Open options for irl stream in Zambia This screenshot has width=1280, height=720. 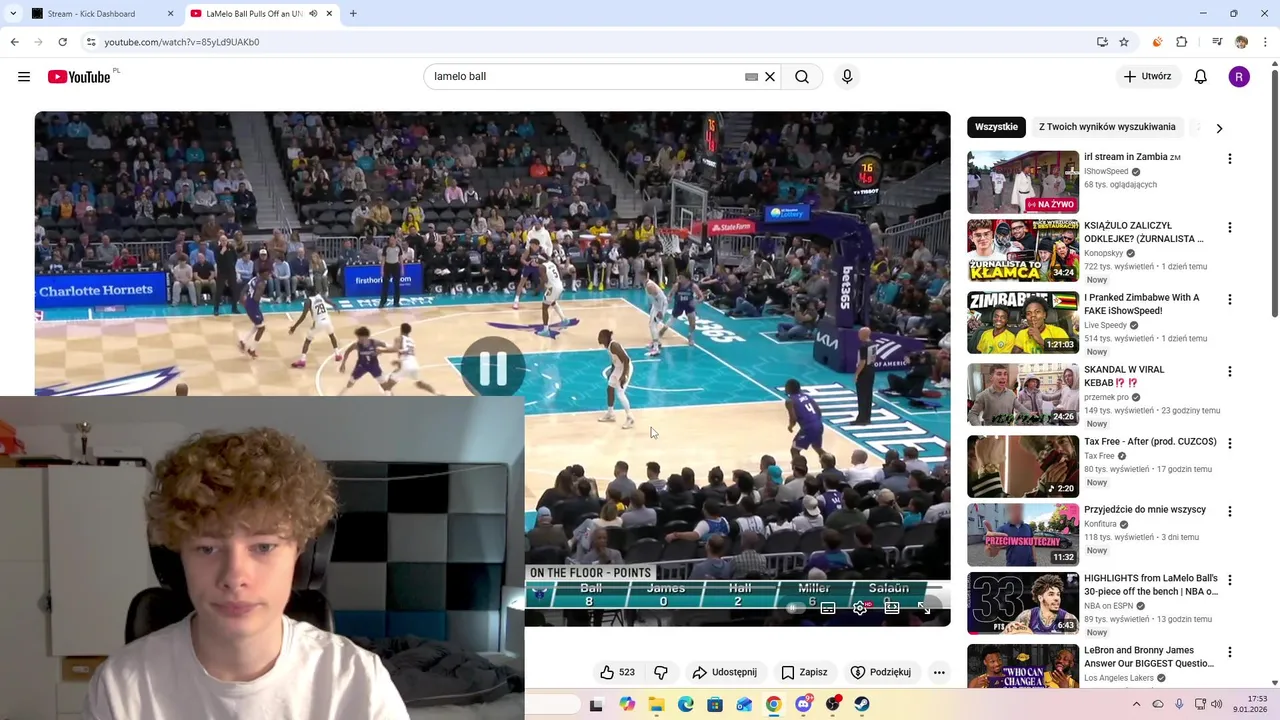coord(1229,159)
